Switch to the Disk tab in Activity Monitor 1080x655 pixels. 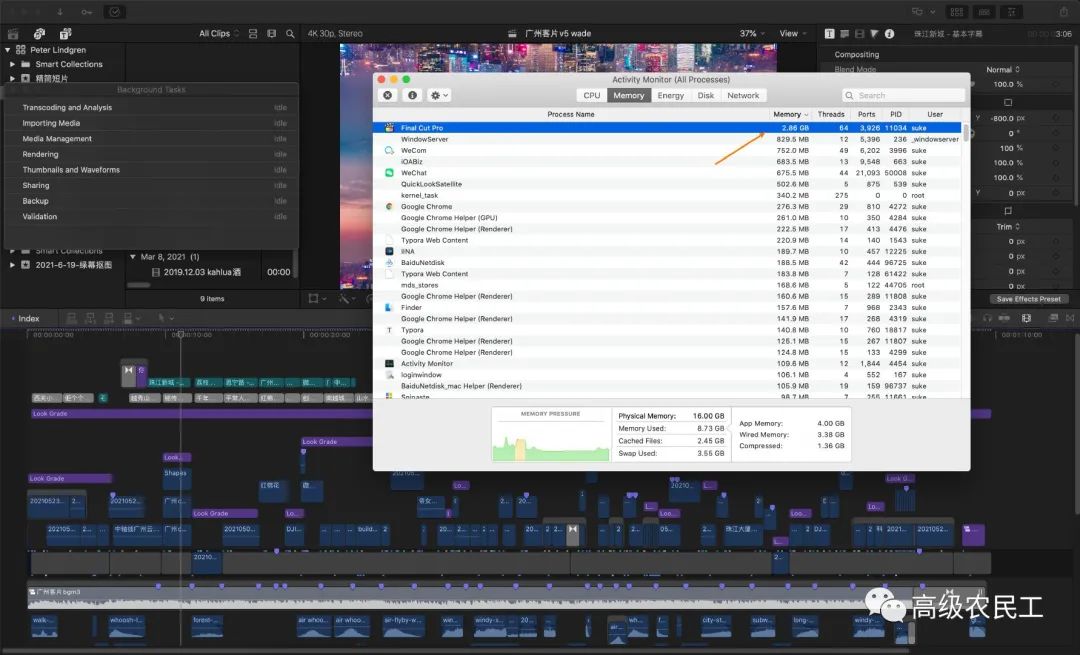pyautogui.click(x=705, y=96)
